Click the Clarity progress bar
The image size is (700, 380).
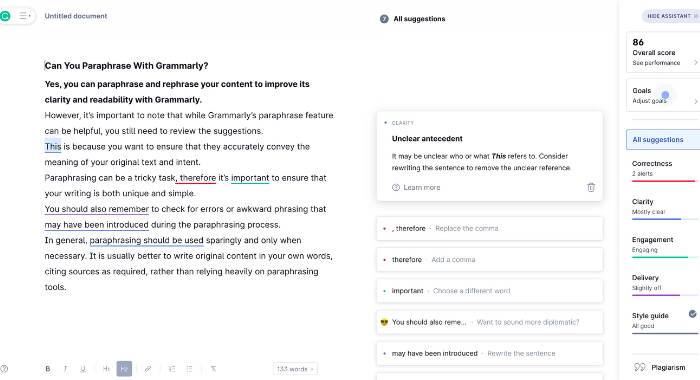(663, 219)
